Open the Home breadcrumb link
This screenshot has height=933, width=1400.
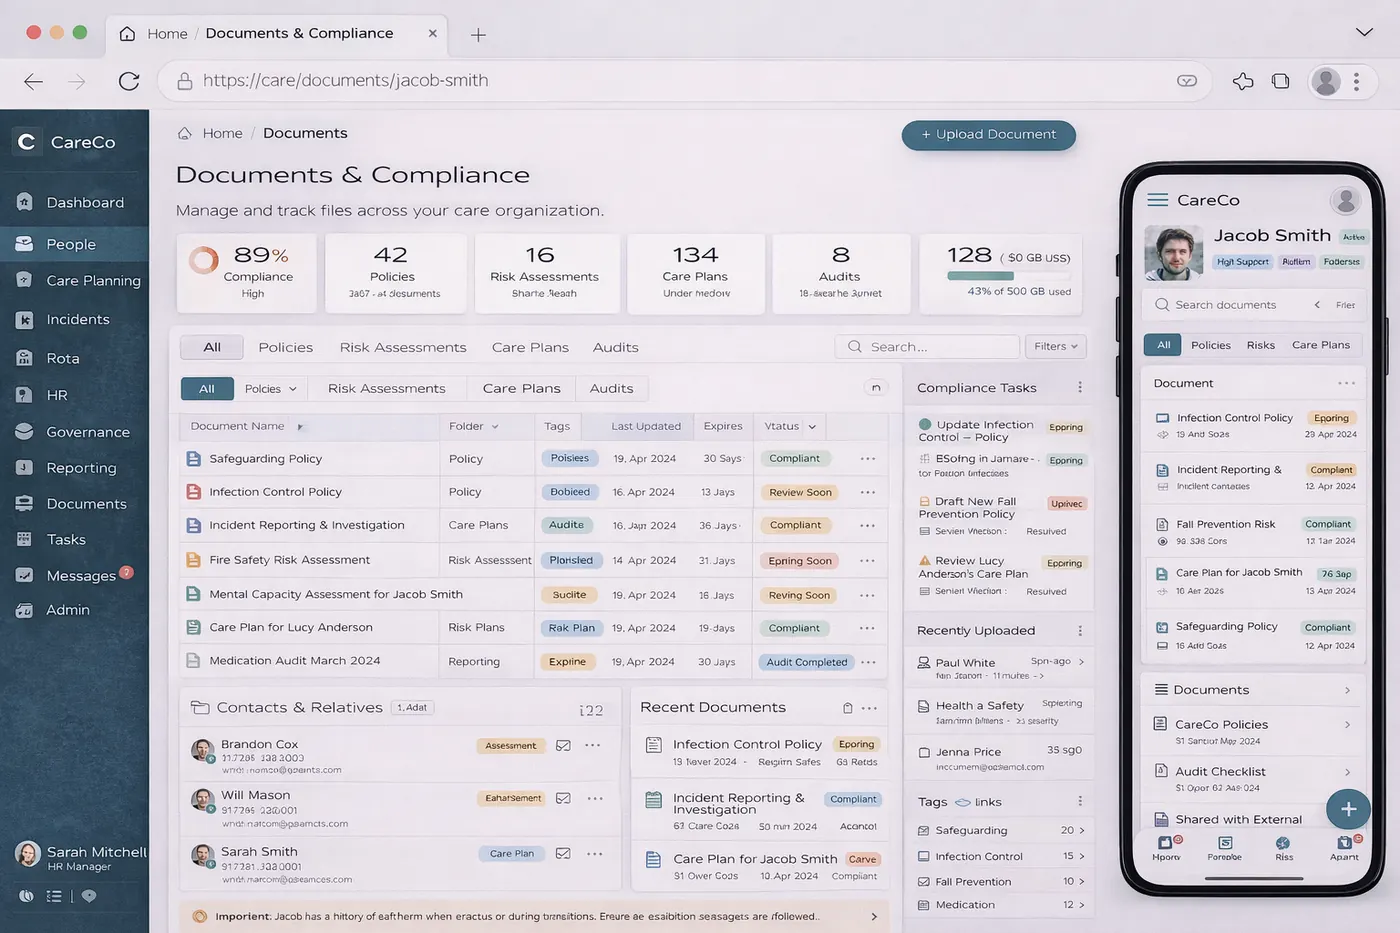tap(222, 132)
